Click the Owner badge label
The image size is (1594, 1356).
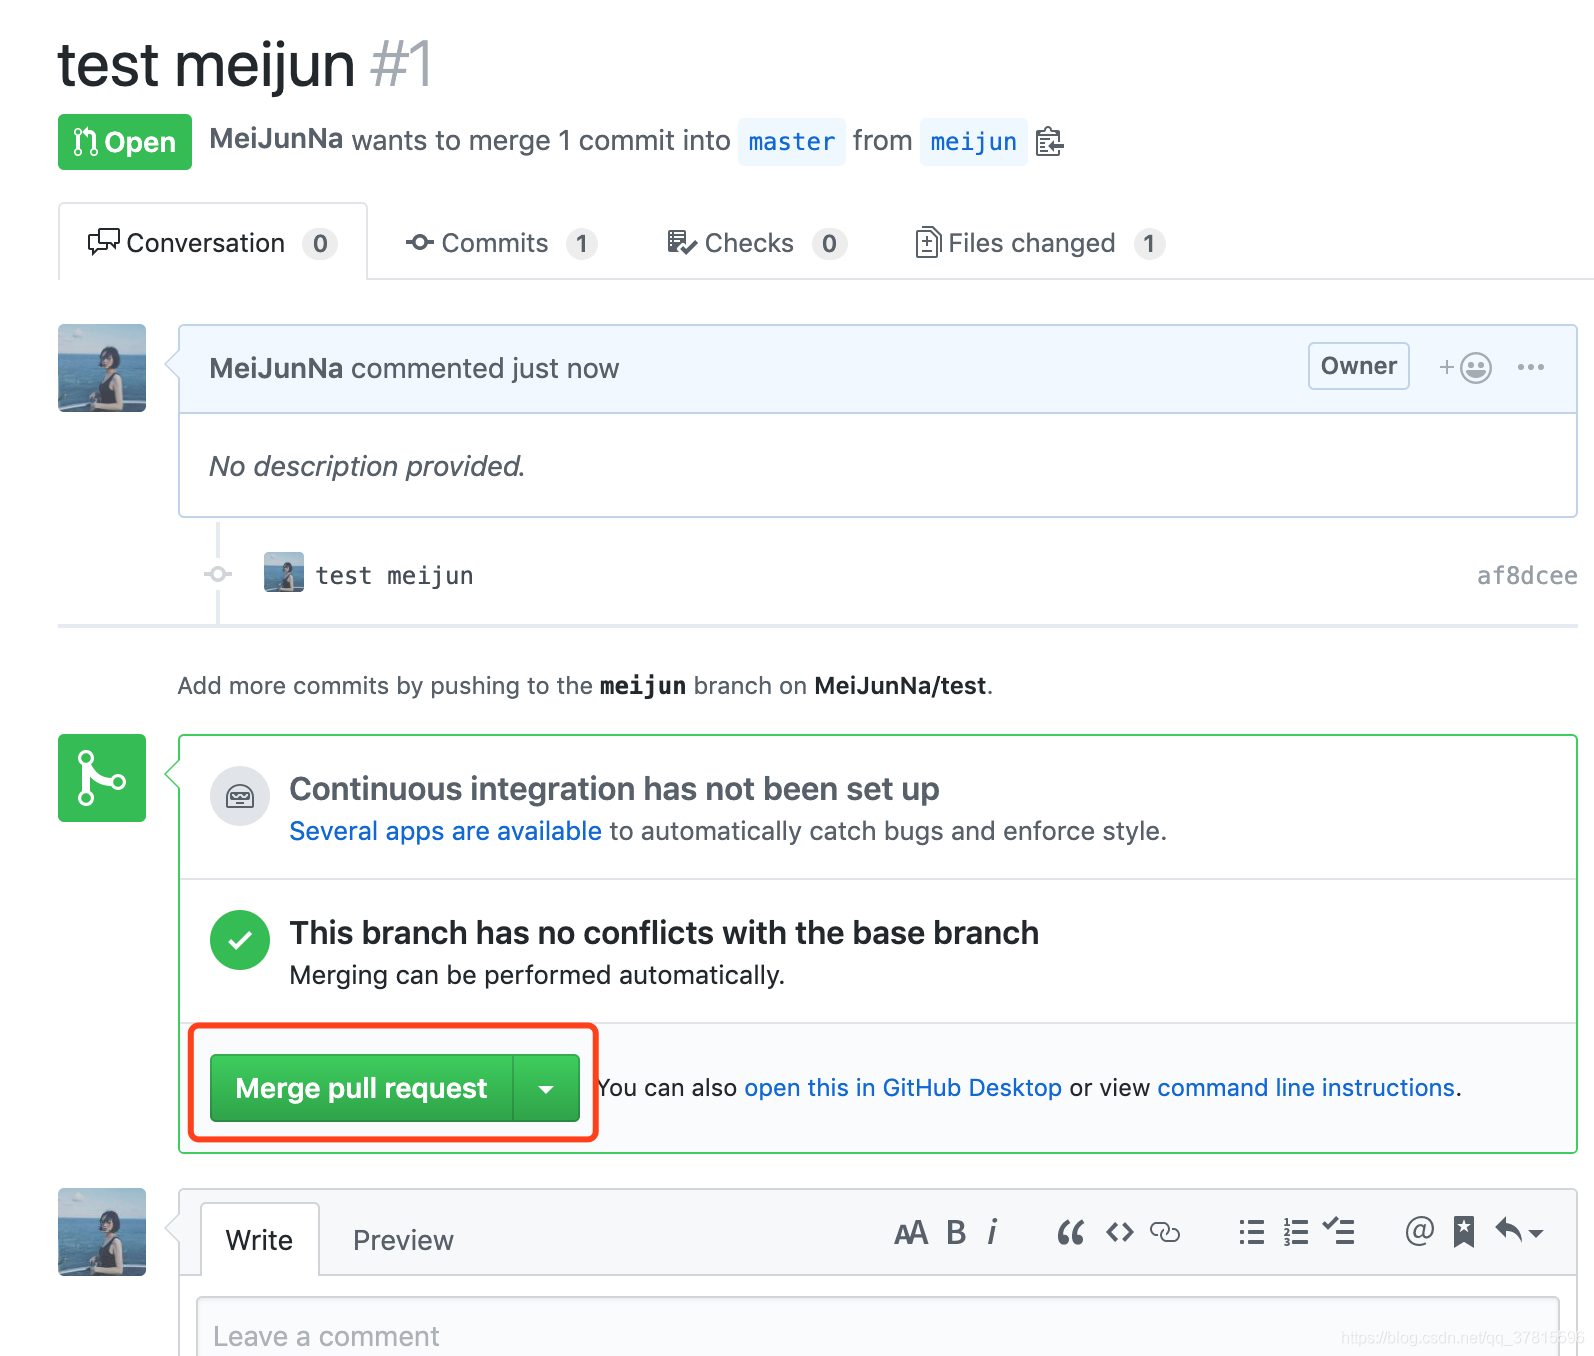tap(1358, 366)
